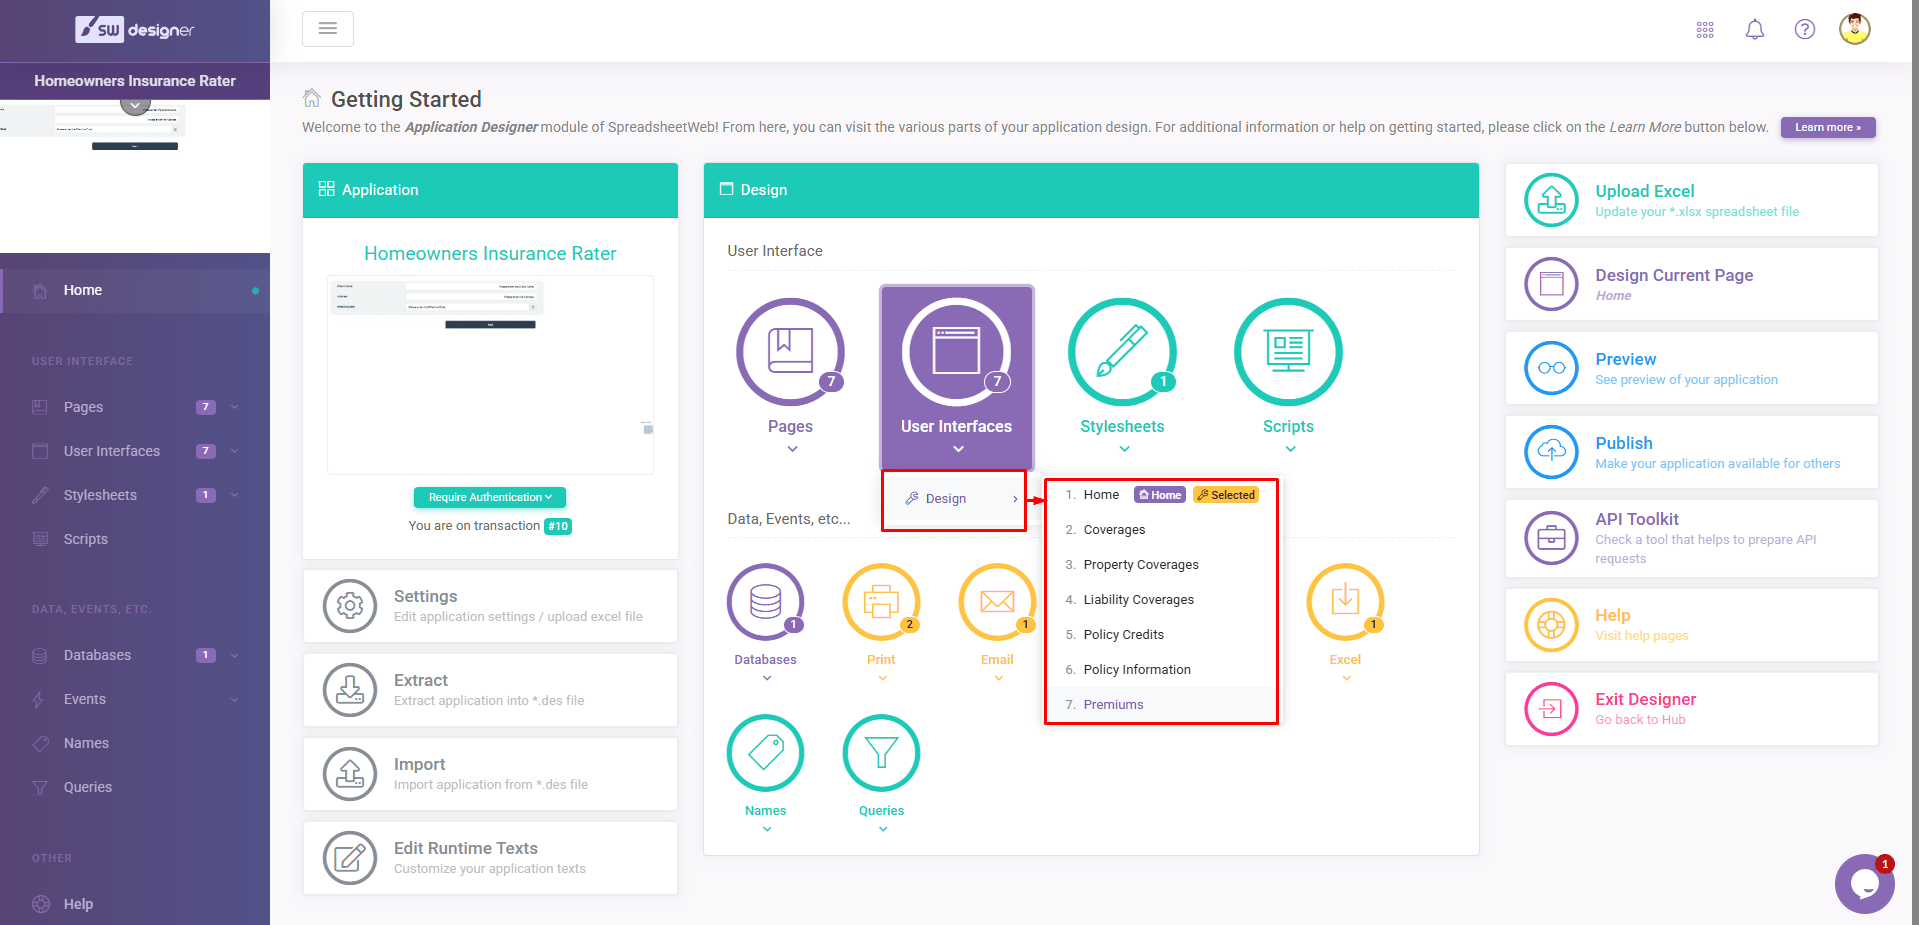Choose Policy Credits in the submenu
The width and height of the screenshot is (1919, 925).
tap(1123, 635)
